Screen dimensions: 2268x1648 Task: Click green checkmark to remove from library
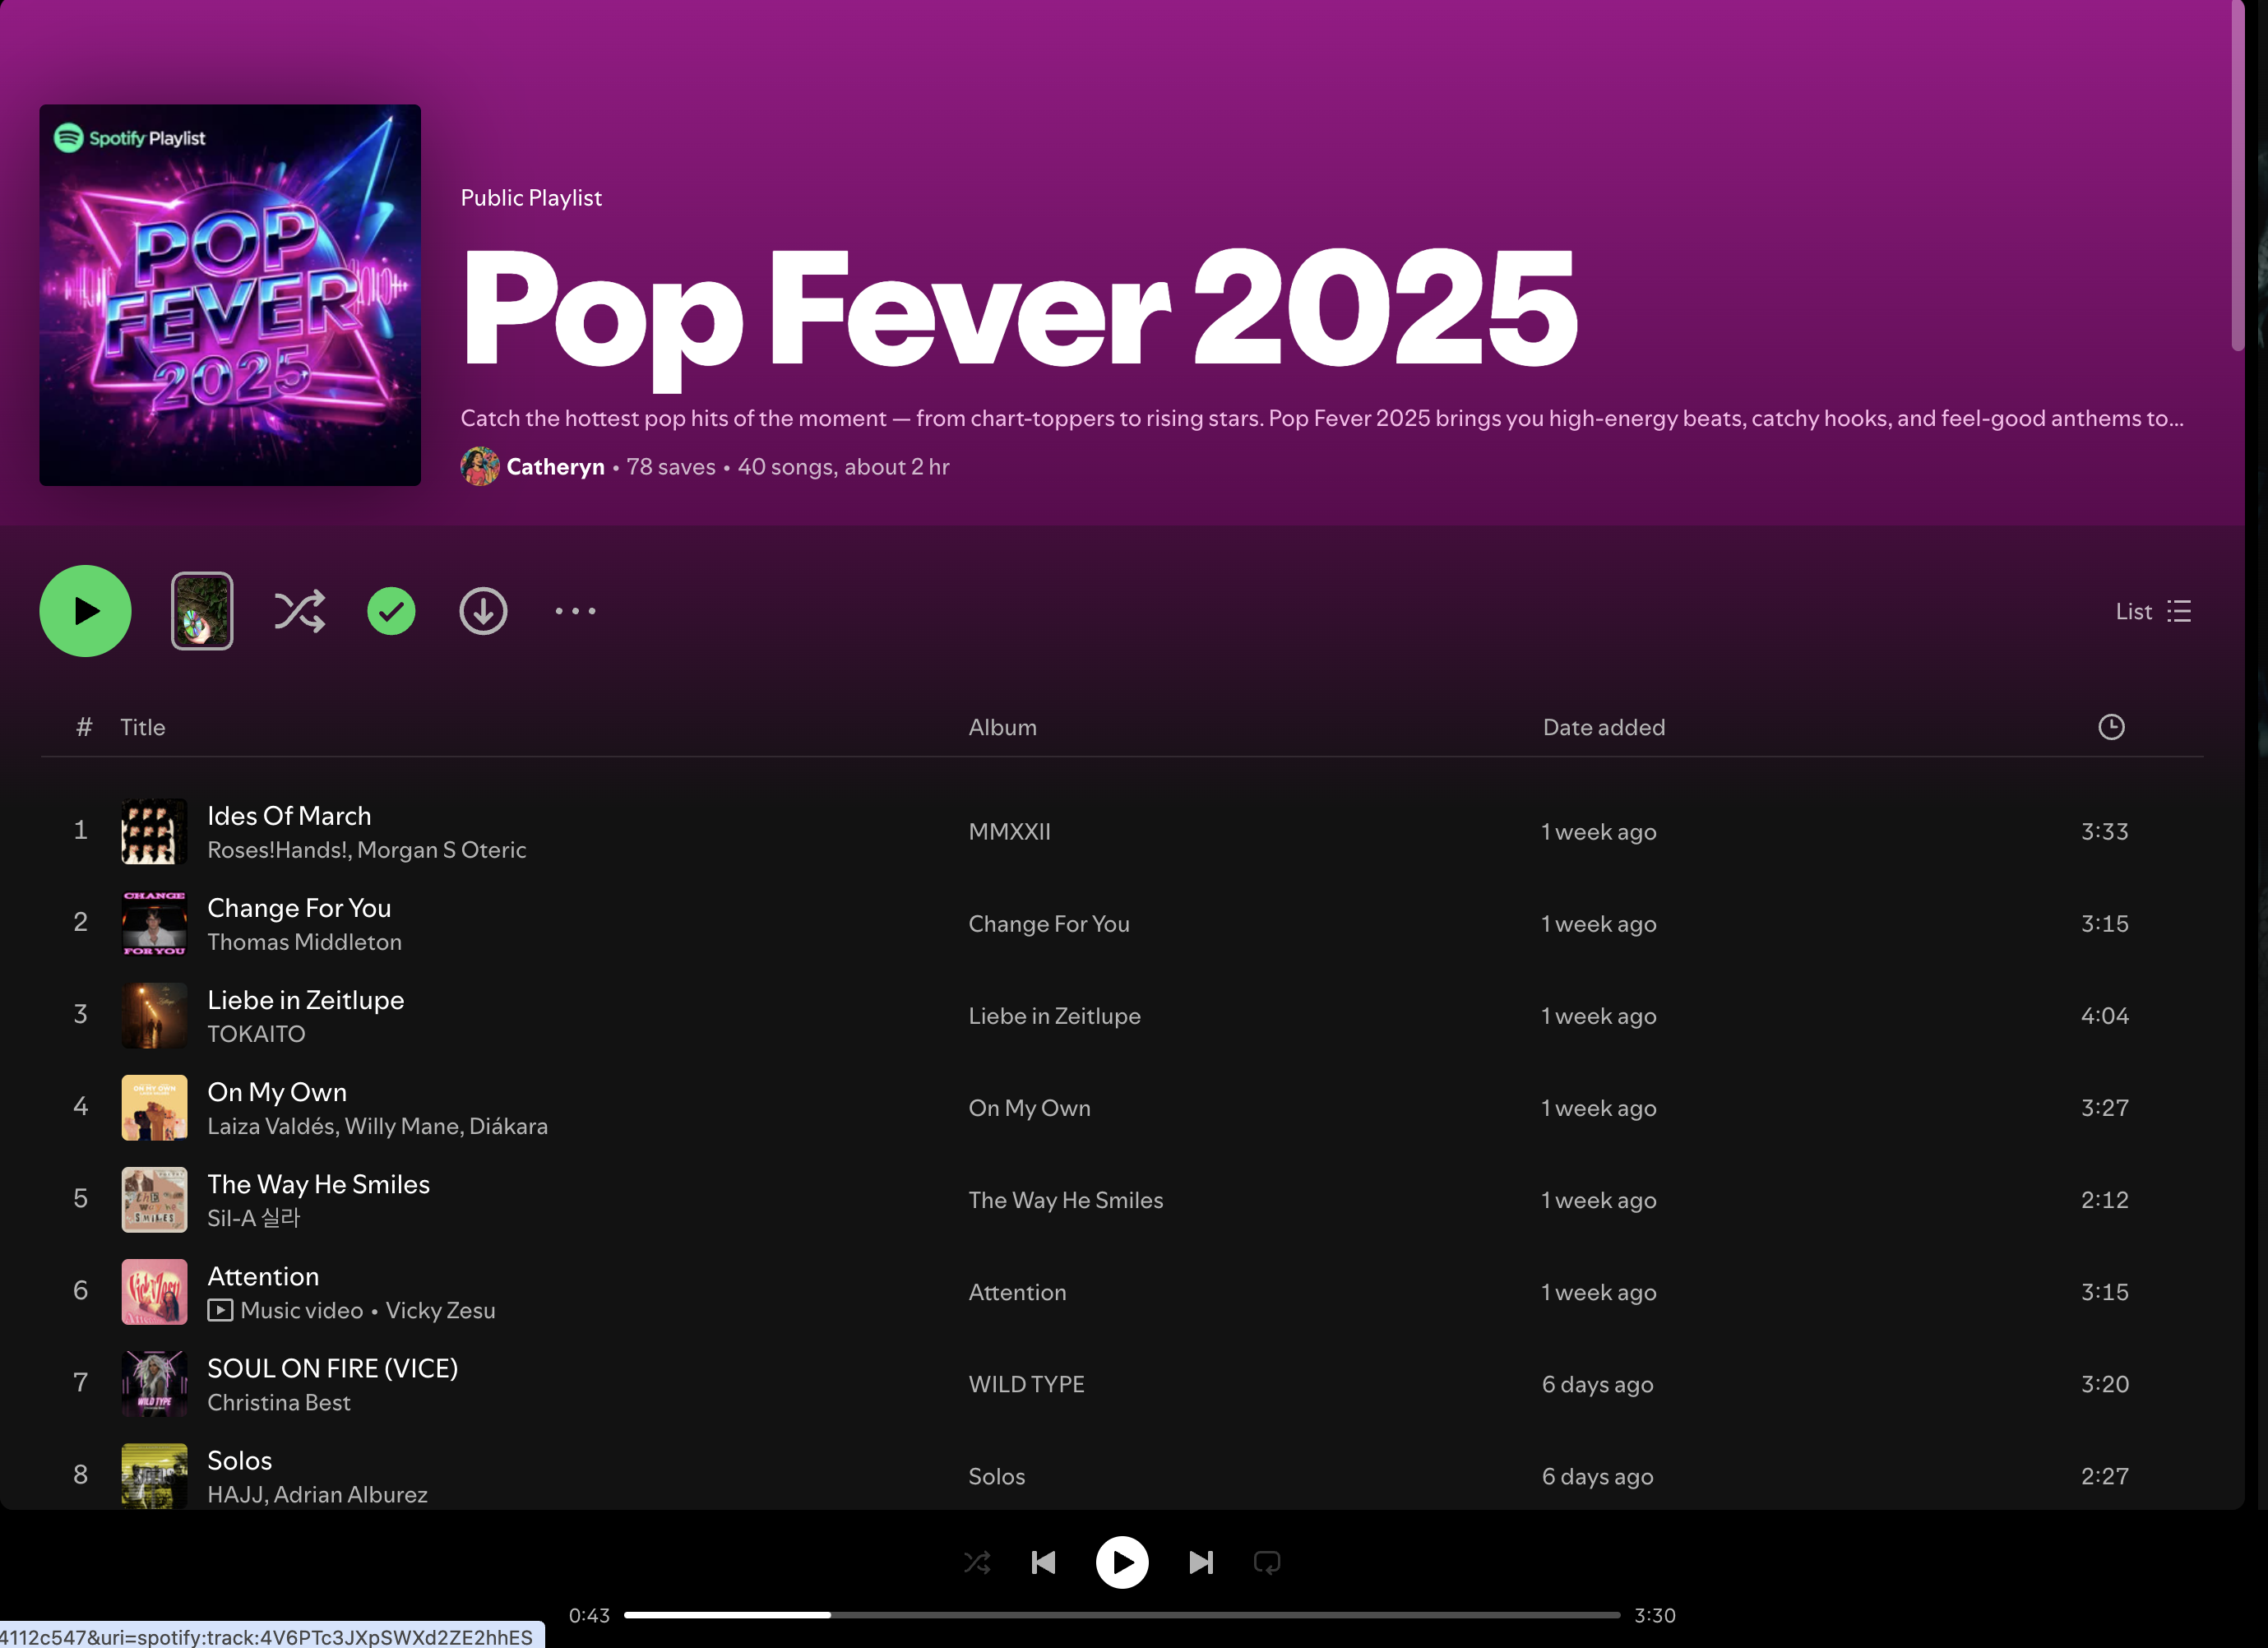[x=391, y=611]
